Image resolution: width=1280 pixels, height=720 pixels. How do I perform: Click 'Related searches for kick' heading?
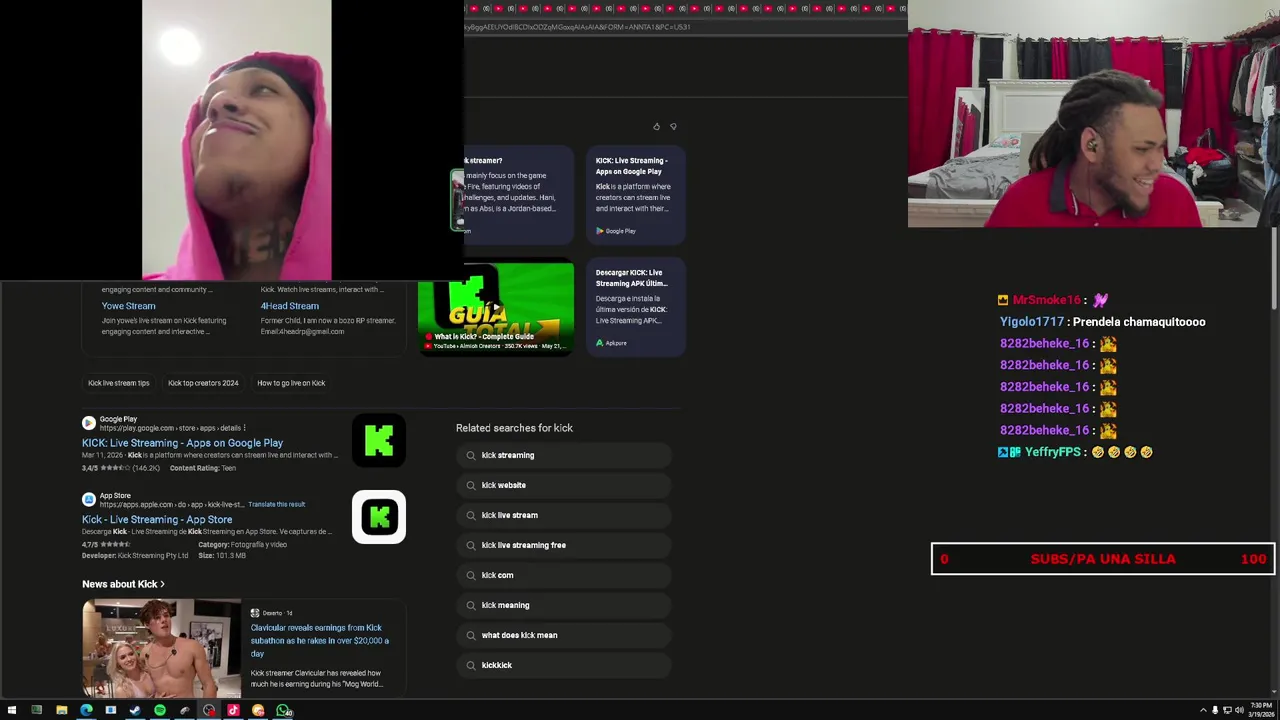(514, 428)
